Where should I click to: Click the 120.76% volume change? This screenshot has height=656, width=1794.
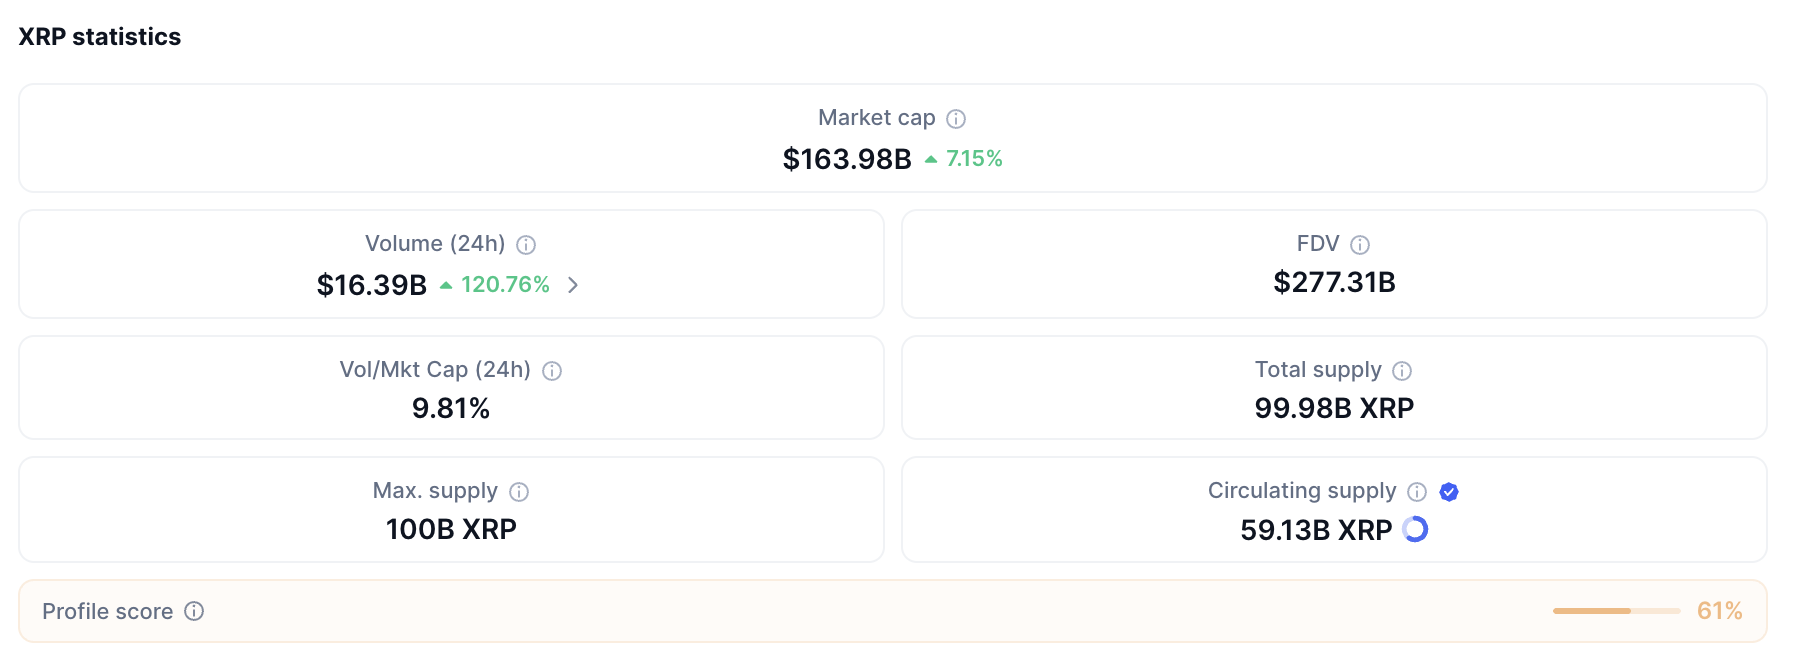(505, 285)
